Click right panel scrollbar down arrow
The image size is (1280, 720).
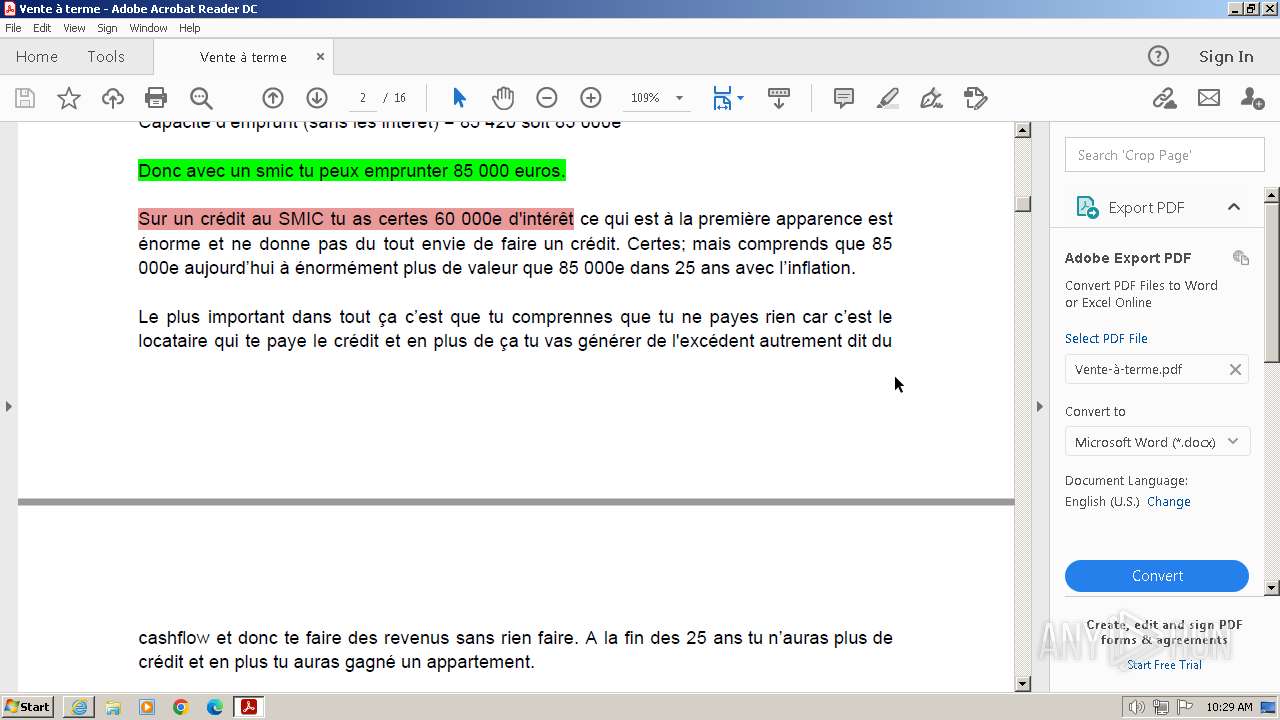pos(1272,588)
